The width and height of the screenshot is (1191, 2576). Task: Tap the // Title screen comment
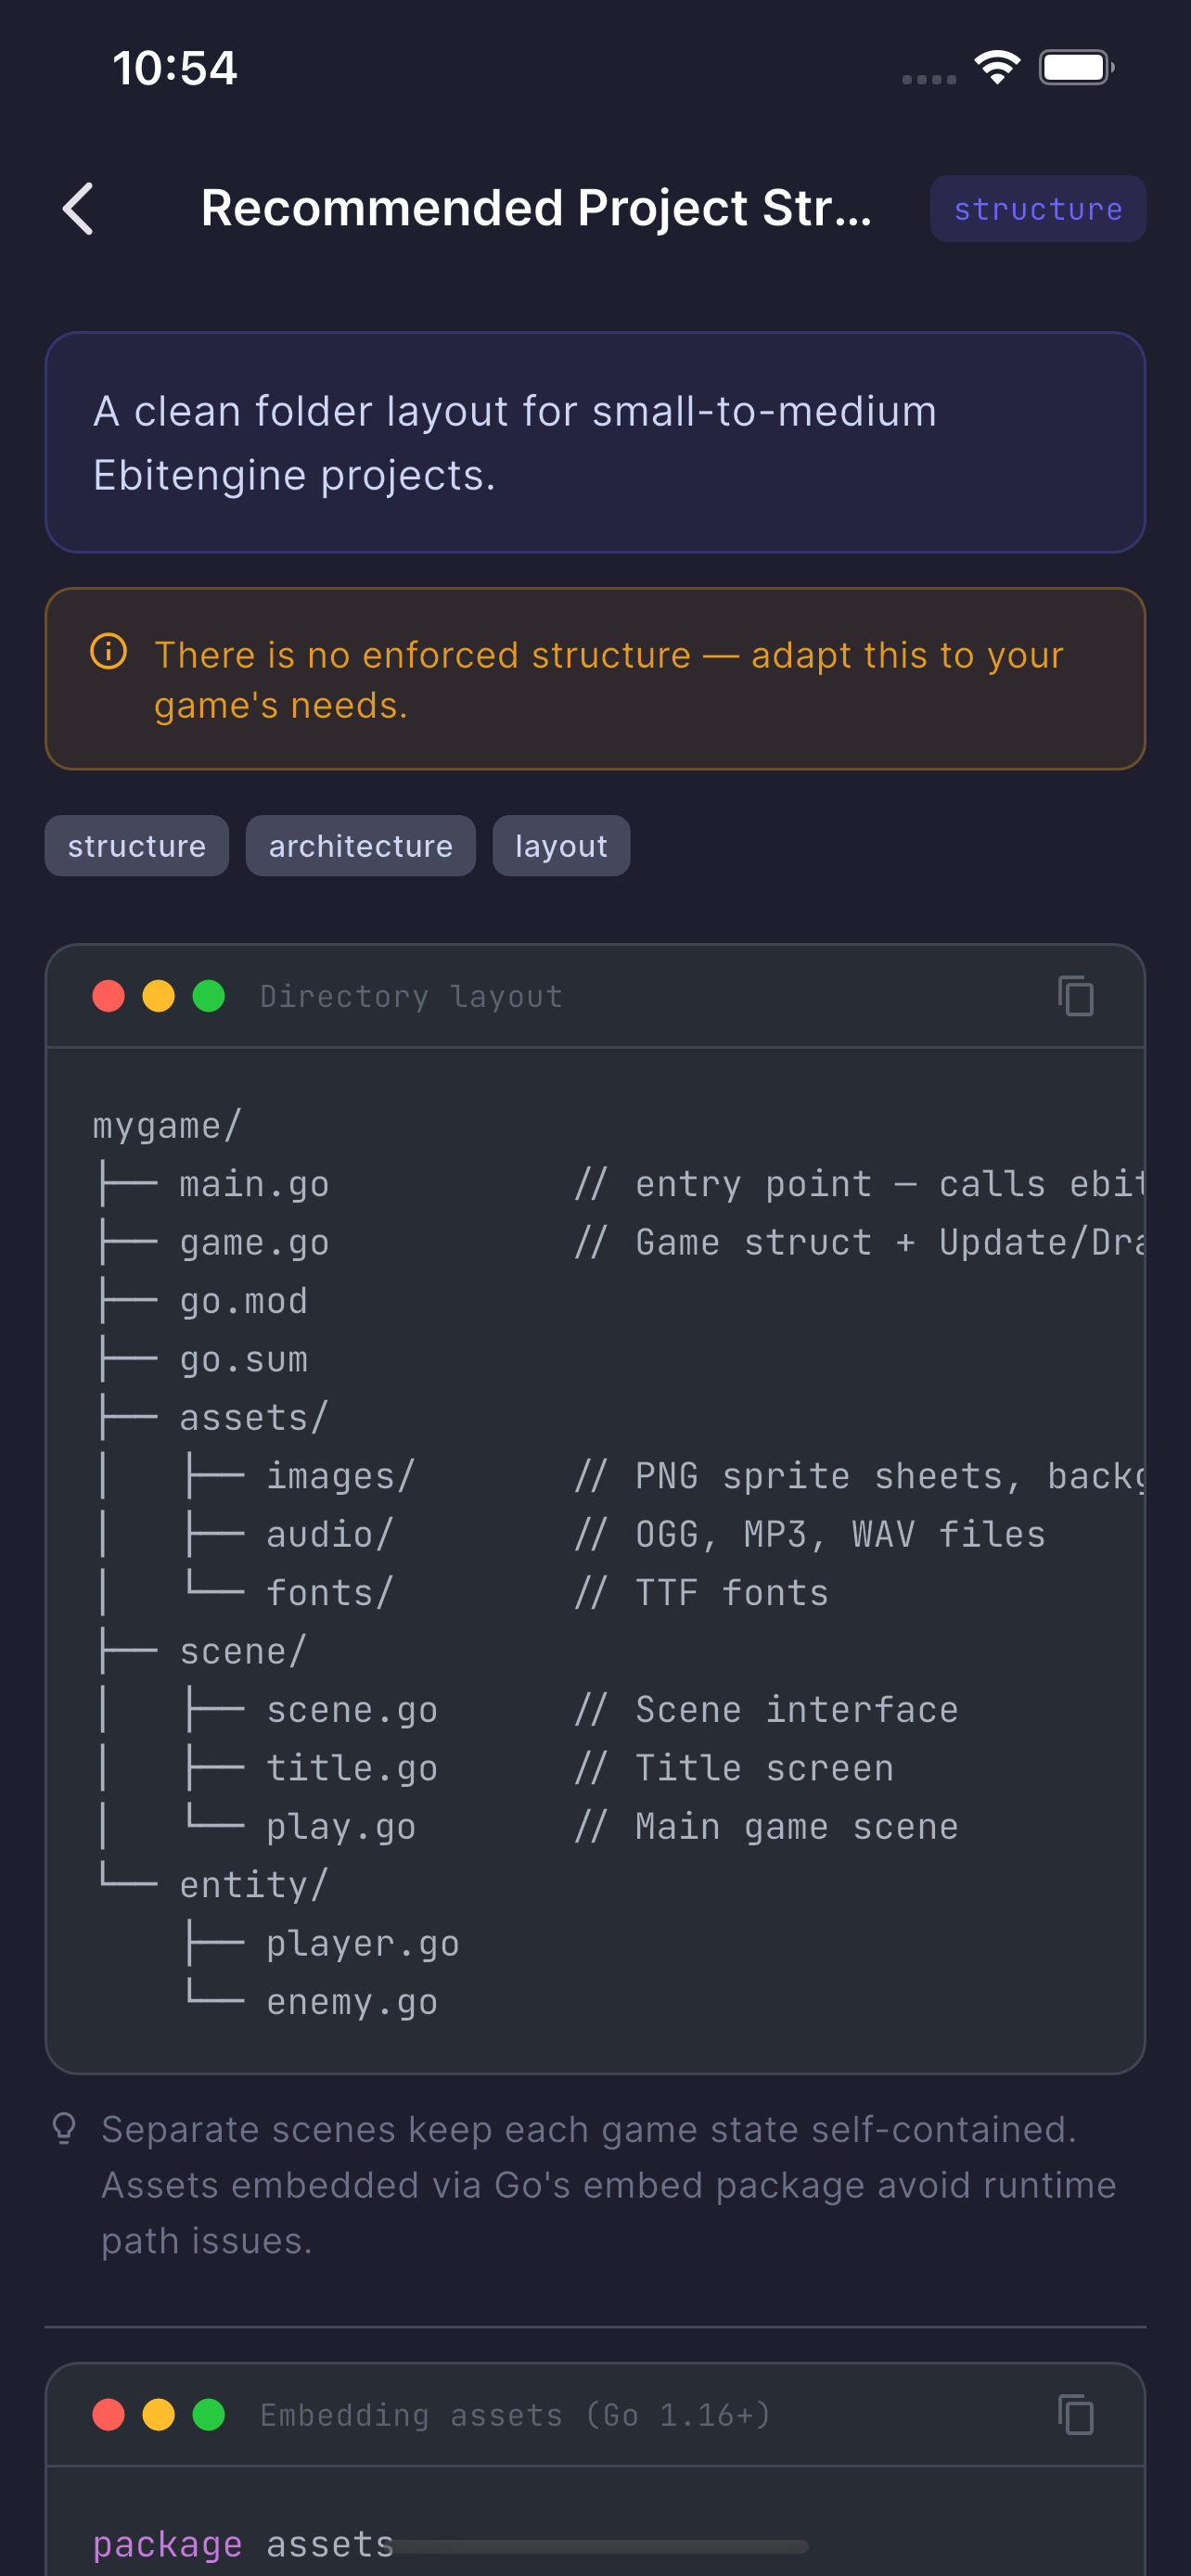coord(734,1769)
